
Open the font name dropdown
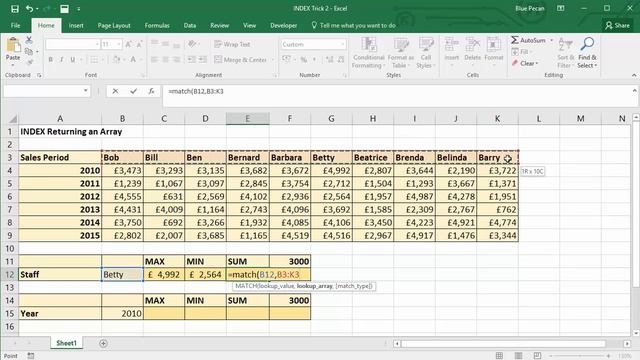(x=97, y=44)
